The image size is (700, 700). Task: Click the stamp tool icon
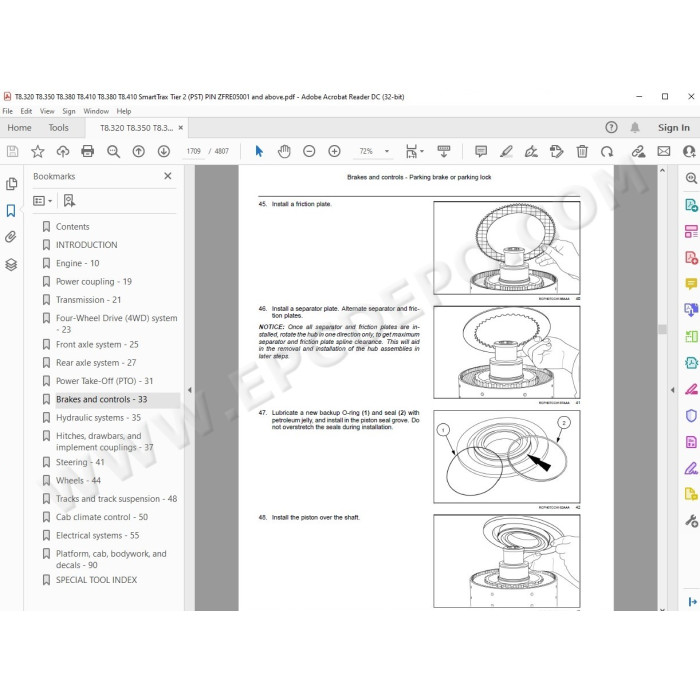pos(556,151)
